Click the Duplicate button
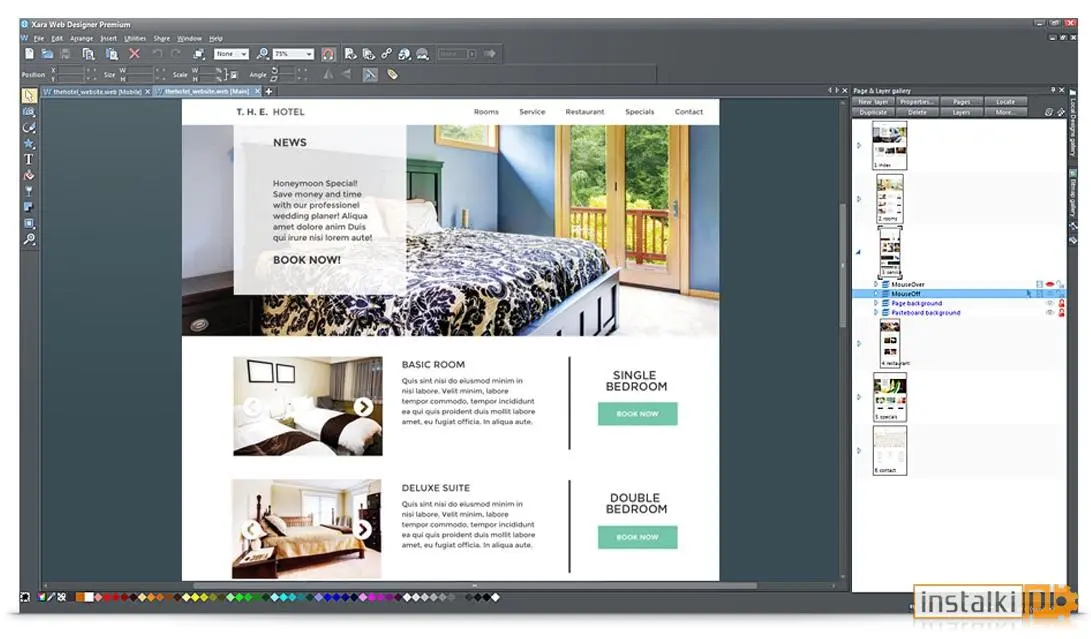 tap(873, 112)
